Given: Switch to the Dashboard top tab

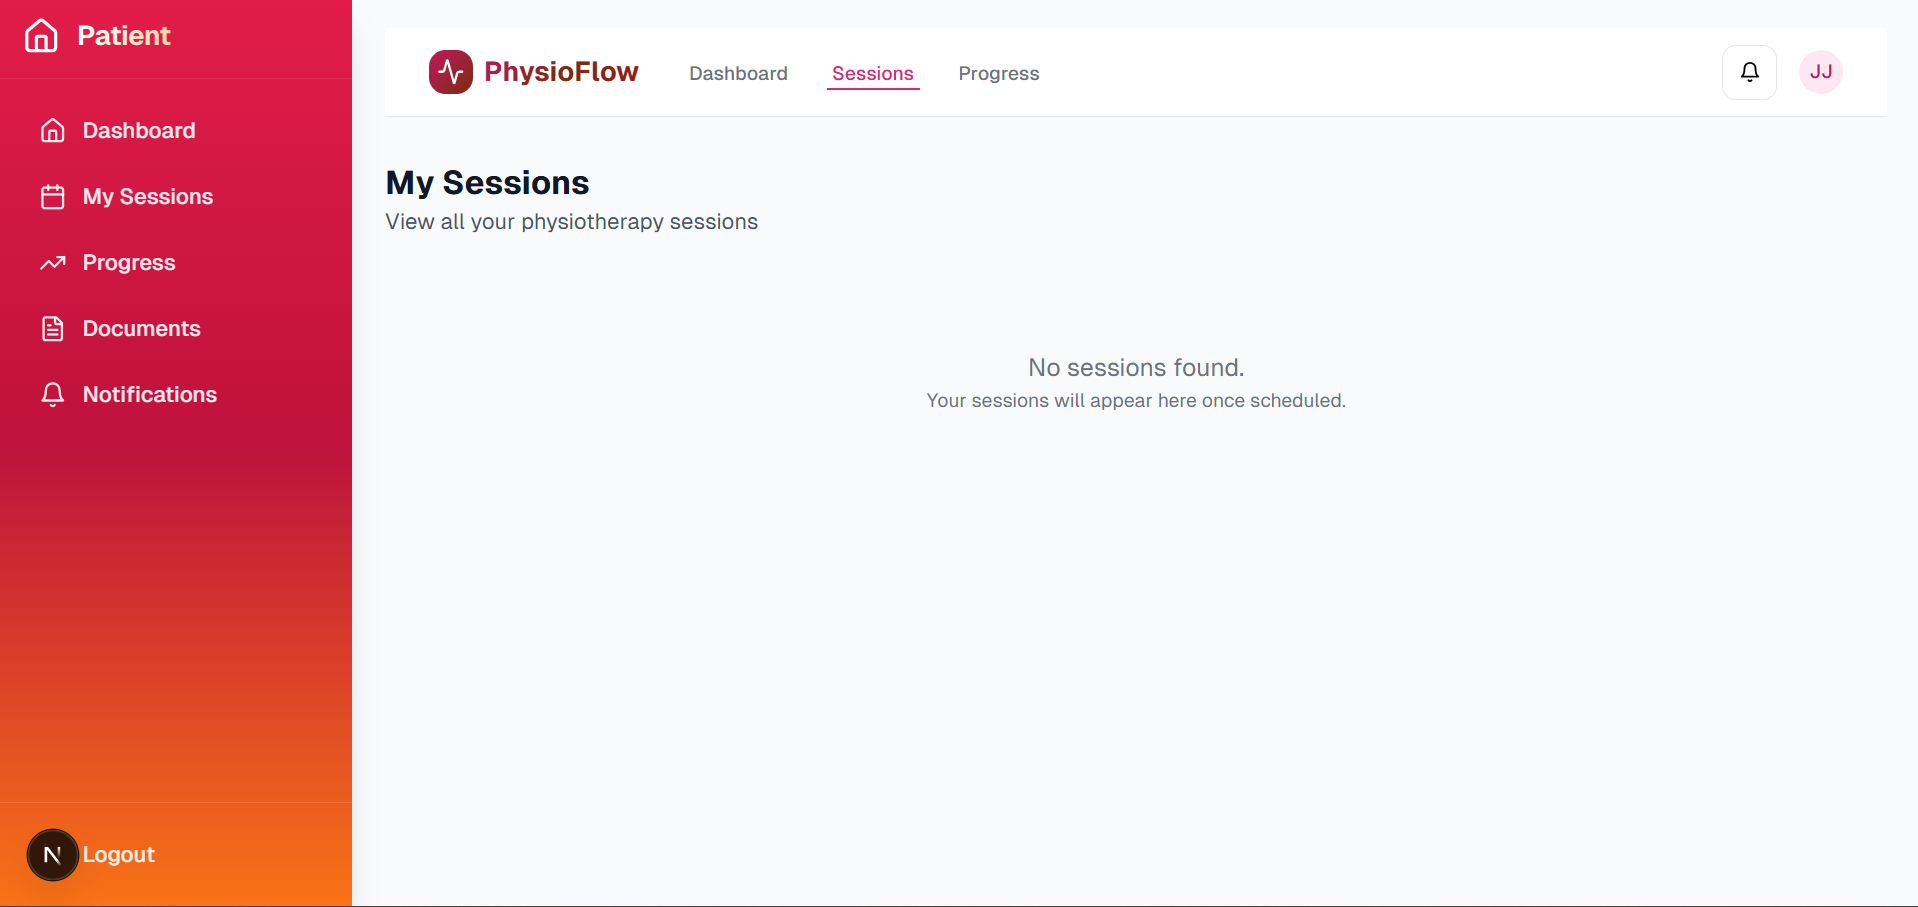Looking at the screenshot, I should coord(738,73).
